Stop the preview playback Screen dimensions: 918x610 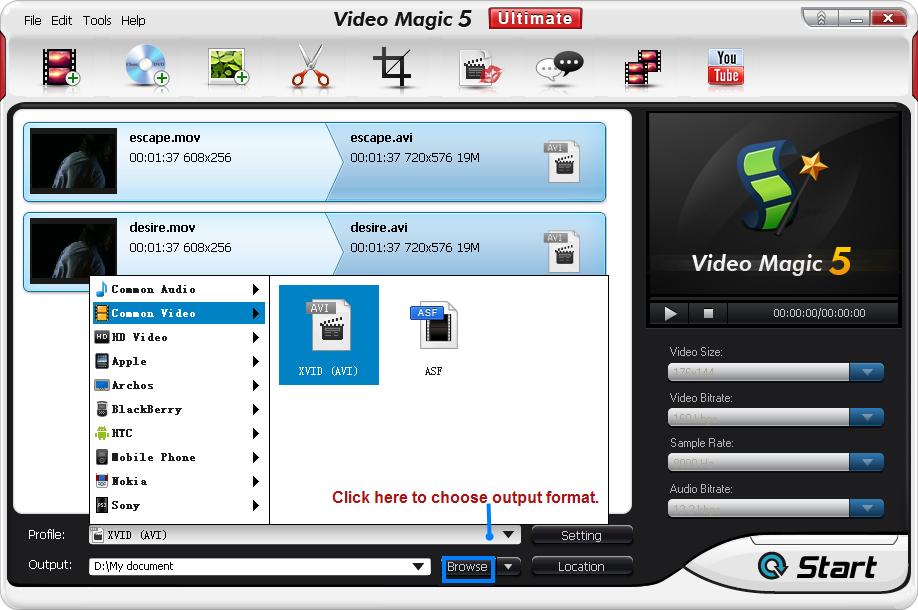pyautogui.click(x=708, y=313)
